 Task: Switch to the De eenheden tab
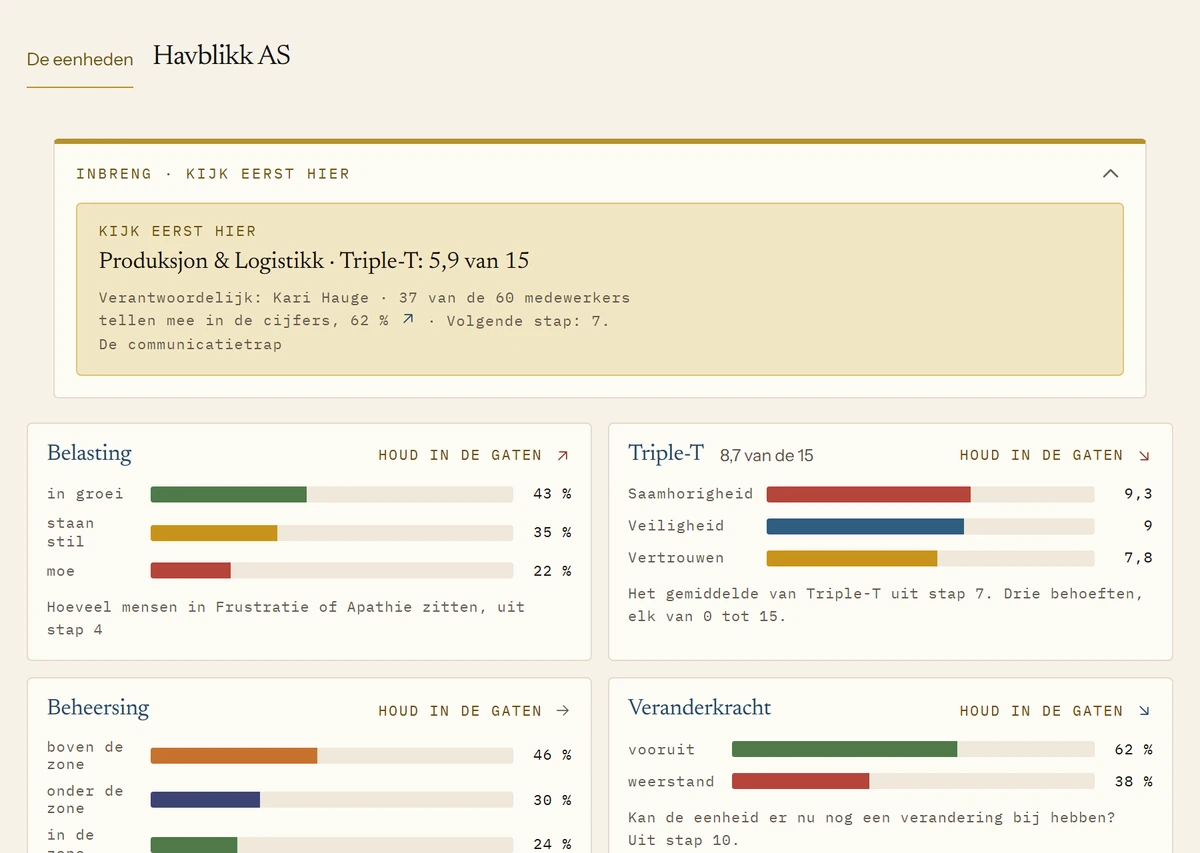80,59
